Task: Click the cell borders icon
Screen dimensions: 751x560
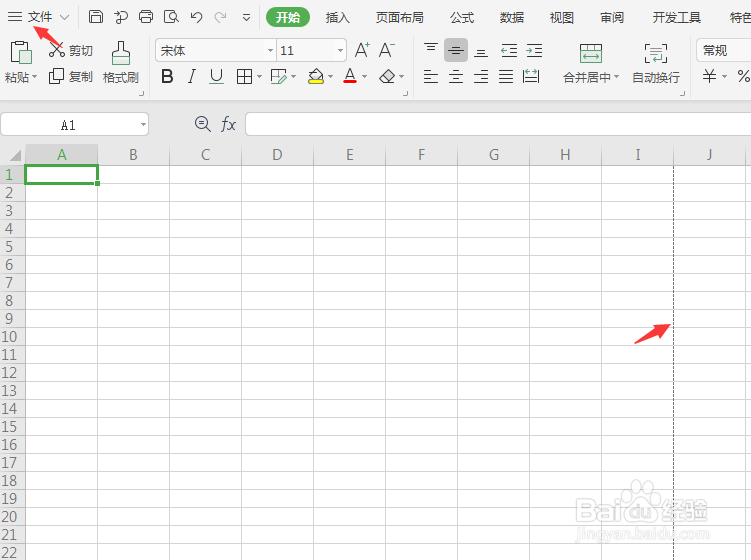Action: pos(244,76)
